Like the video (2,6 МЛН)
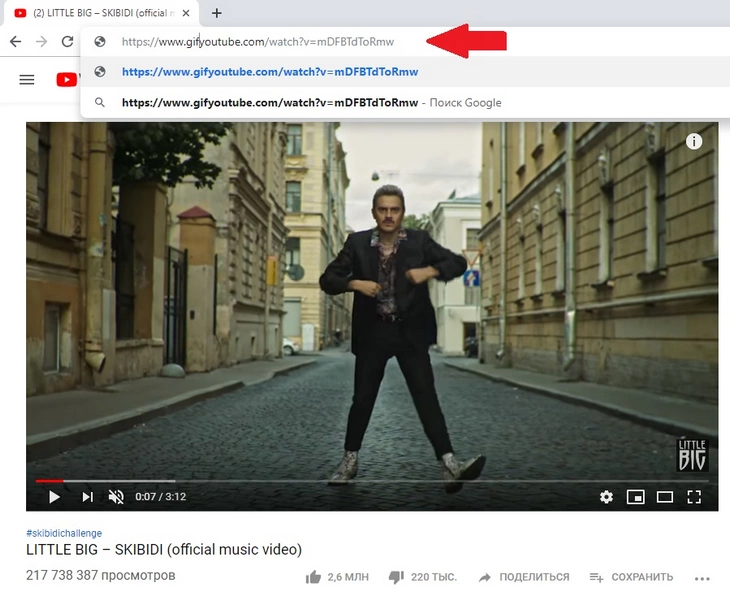Image resolution: width=730 pixels, height=592 pixels. [x=337, y=577]
